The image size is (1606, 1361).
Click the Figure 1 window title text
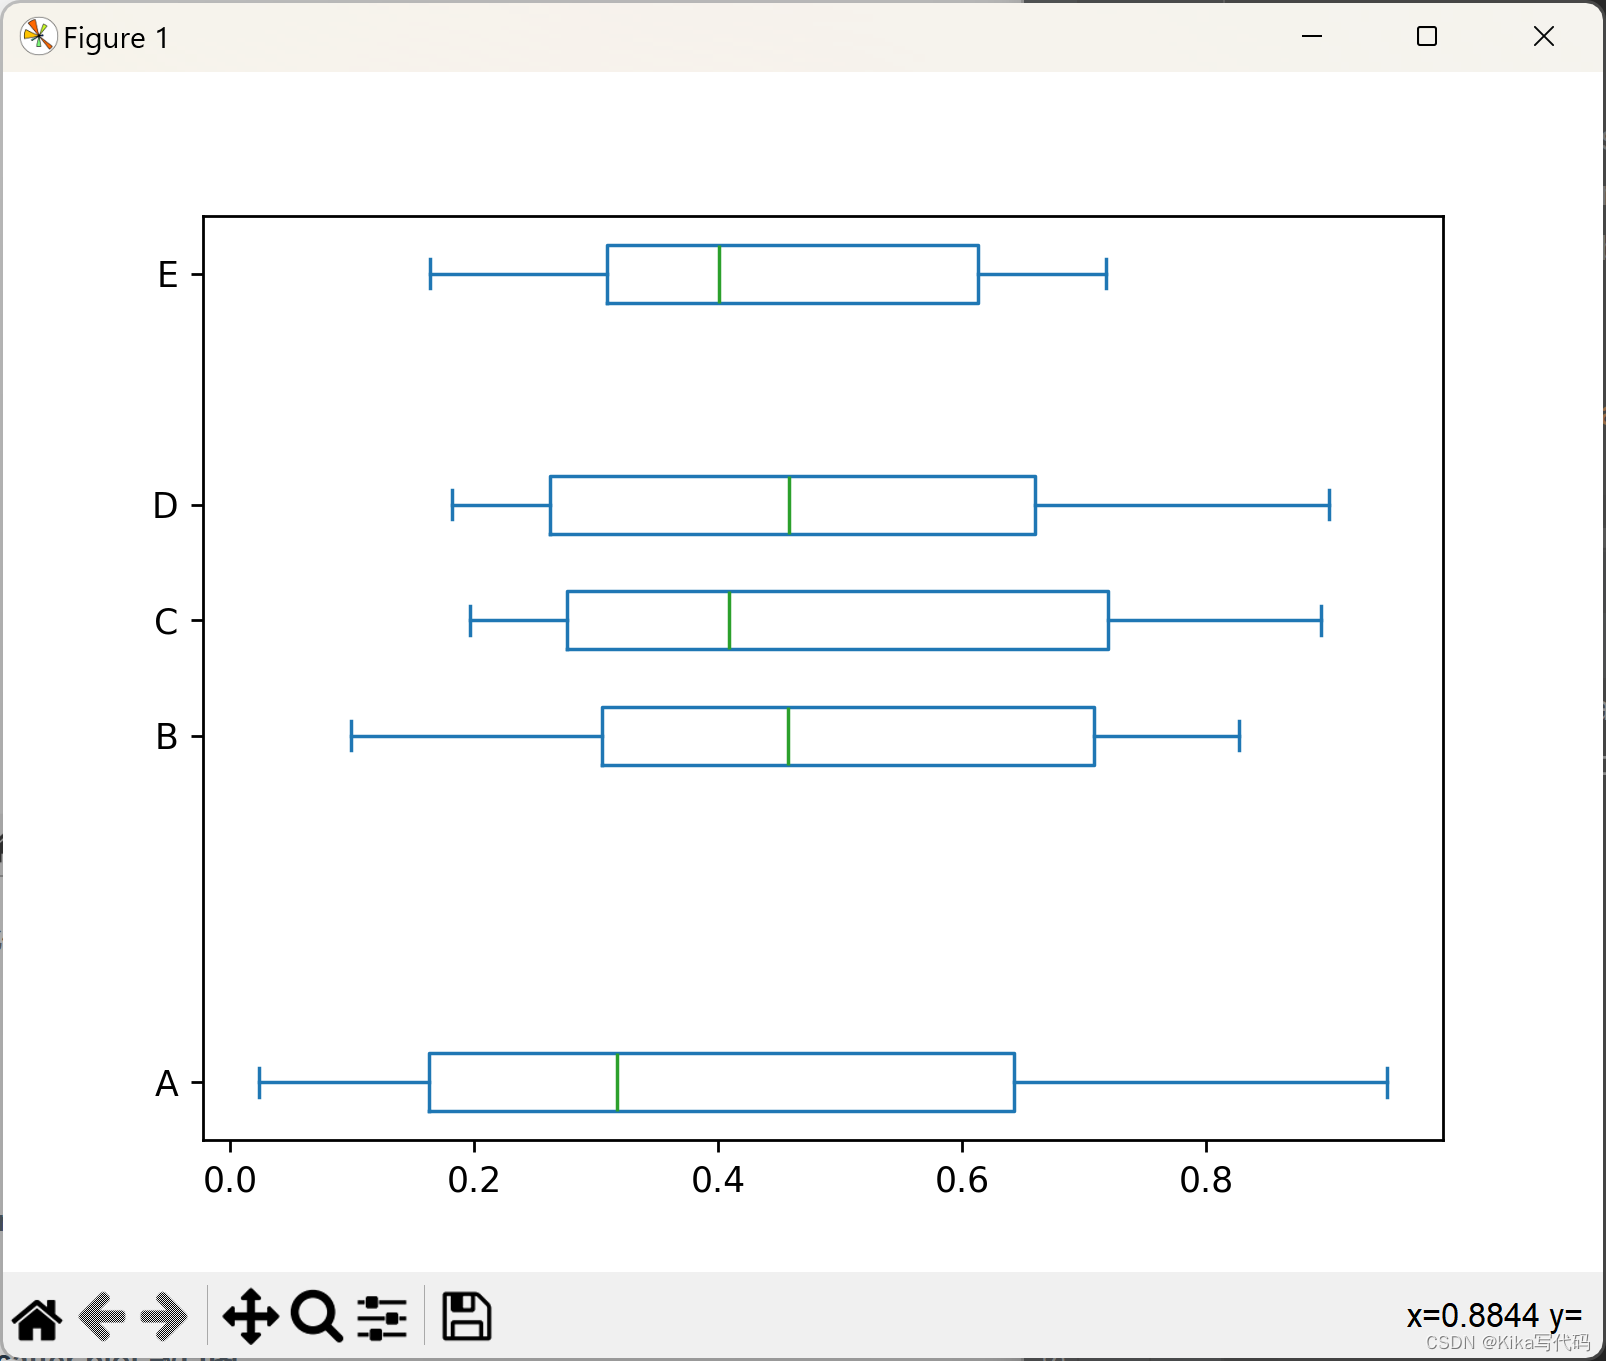[x=116, y=38]
